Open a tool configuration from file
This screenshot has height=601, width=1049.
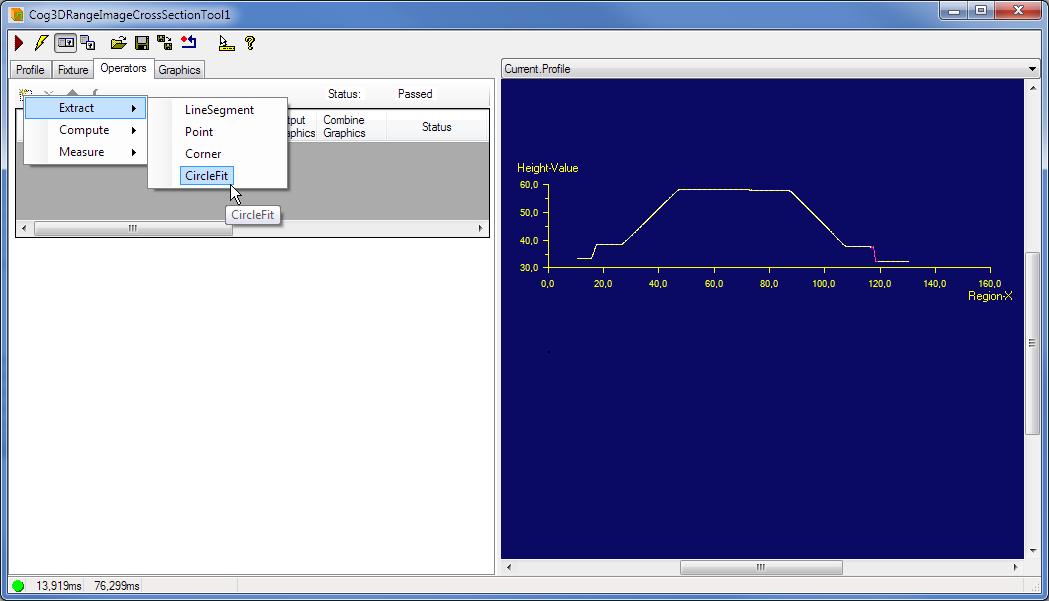(118, 42)
